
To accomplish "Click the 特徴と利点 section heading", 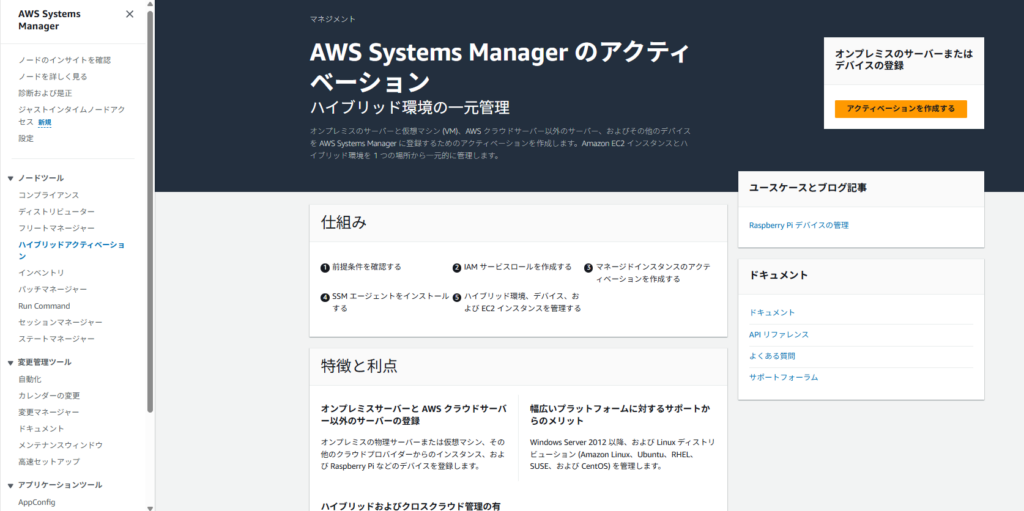I will [359, 367].
